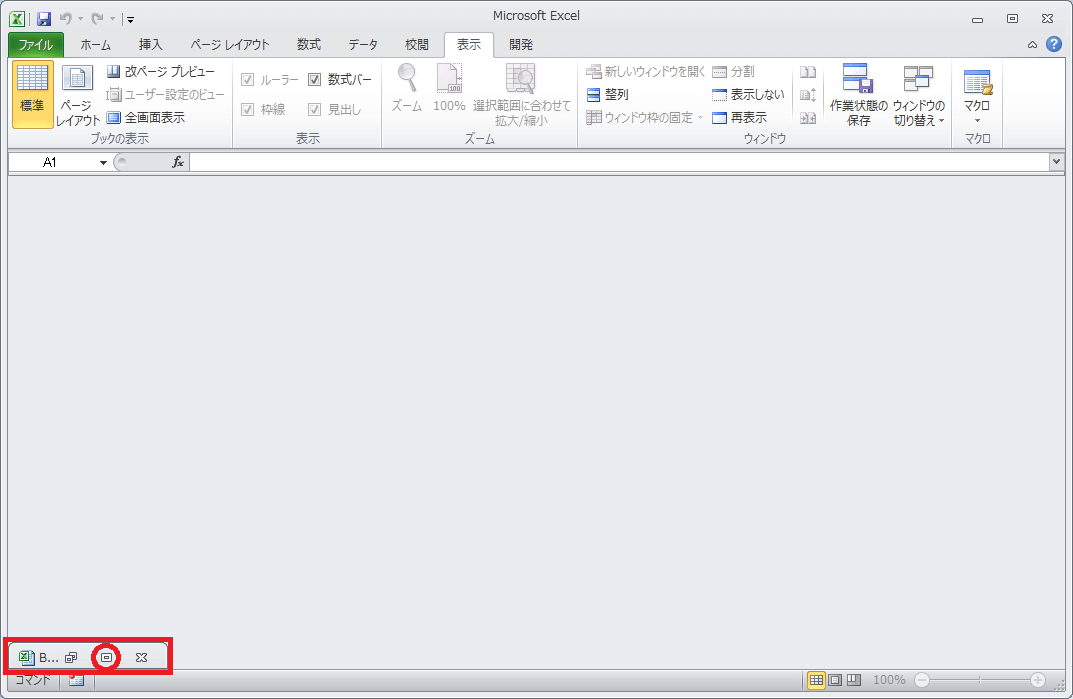The image size is (1073, 699).
Task: Click 作業状態の保存 save workspace
Action: coord(859,94)
